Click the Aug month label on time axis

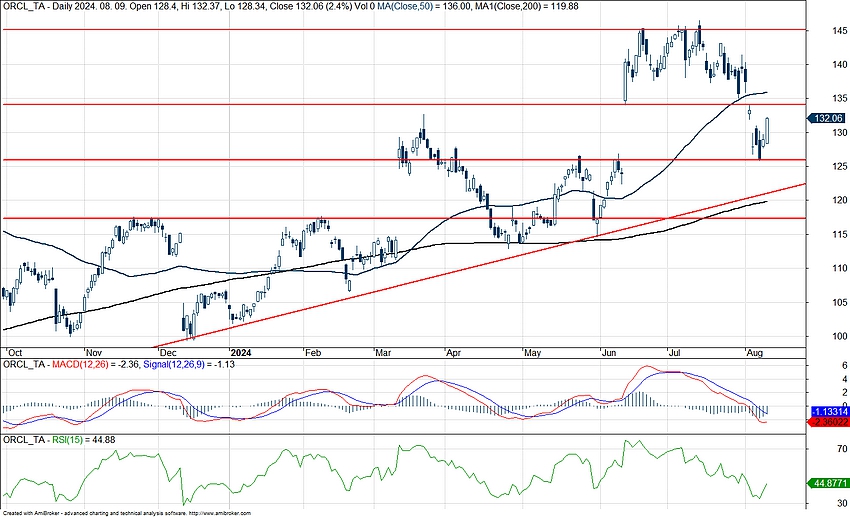pyautogui.click(x=755, y=353)
